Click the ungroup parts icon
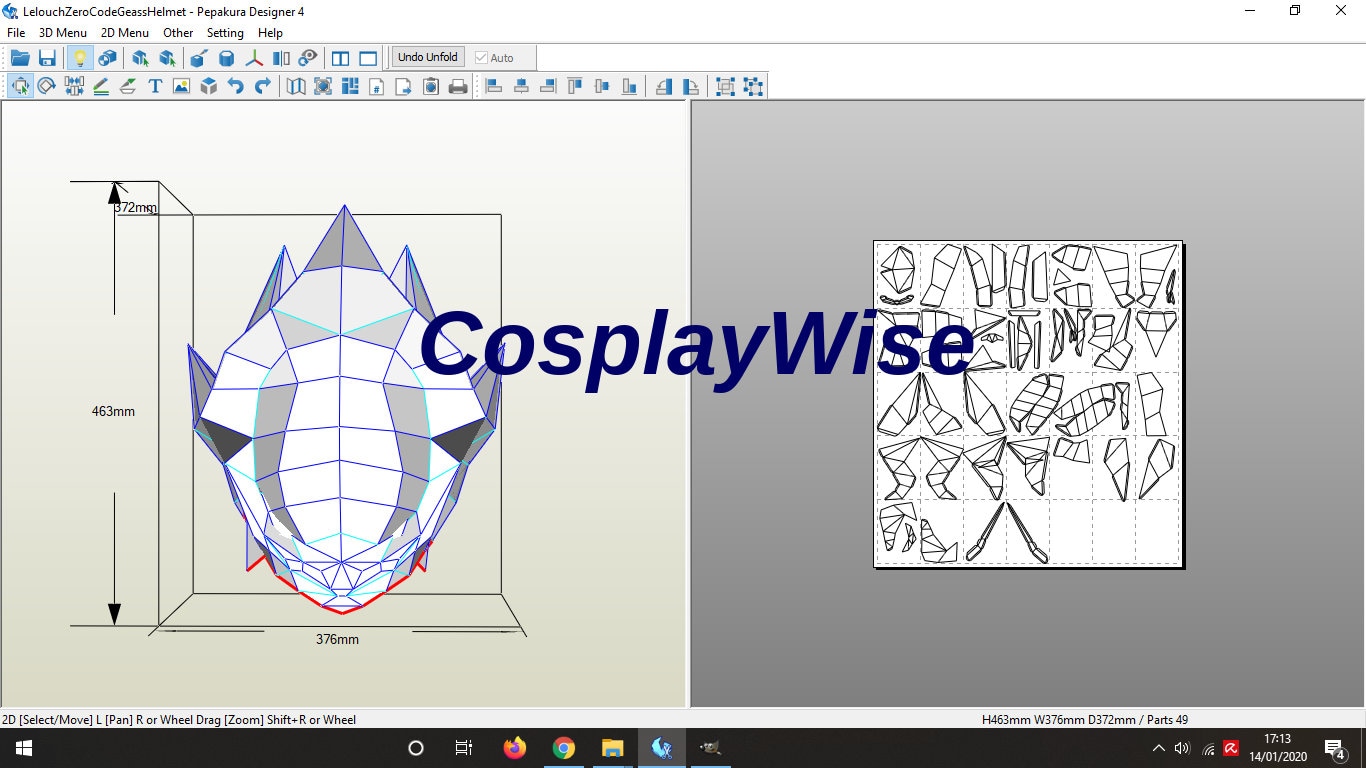This screenshot has width=1366, height=768. pyautogui.click(x=753, y=86)
